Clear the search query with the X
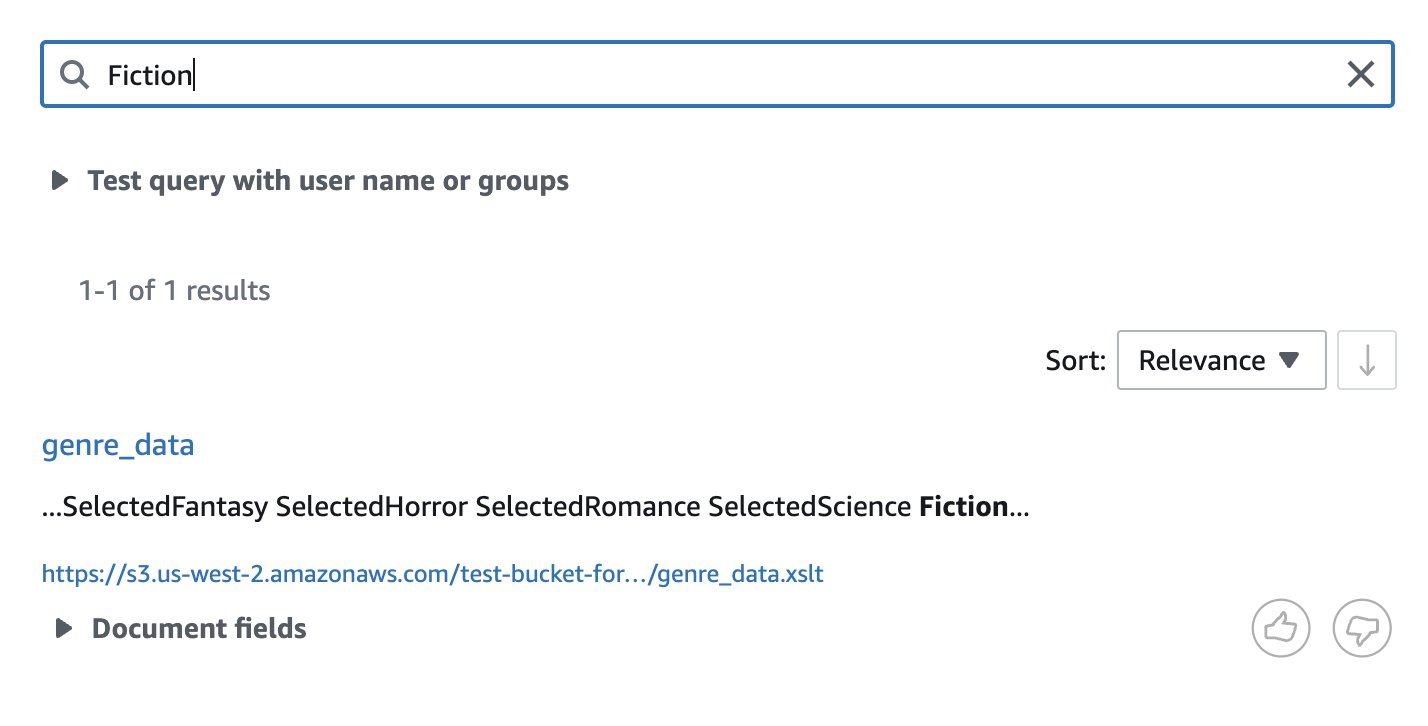Viewport: 1428px width, 726px height. [x=1360, y=74]
